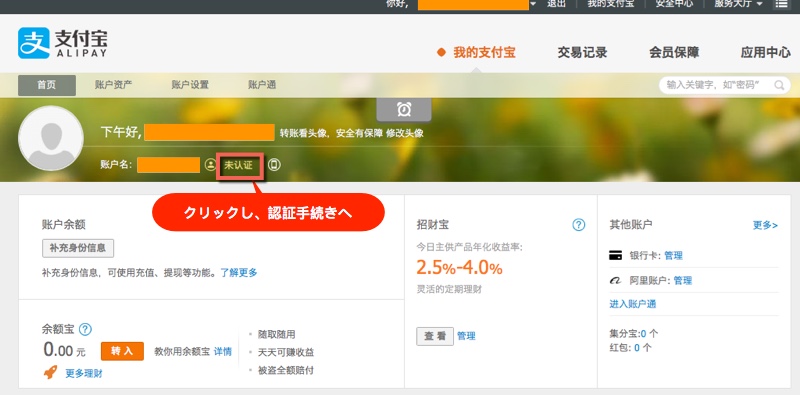The height and width of the screenshot is (395, 800).
Task: Click the profile avatar picture
Action: point(51,138)
